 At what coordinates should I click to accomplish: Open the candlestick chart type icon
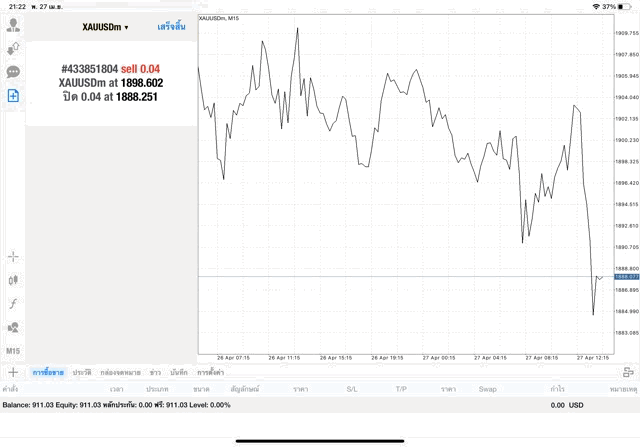pos(13,280)
